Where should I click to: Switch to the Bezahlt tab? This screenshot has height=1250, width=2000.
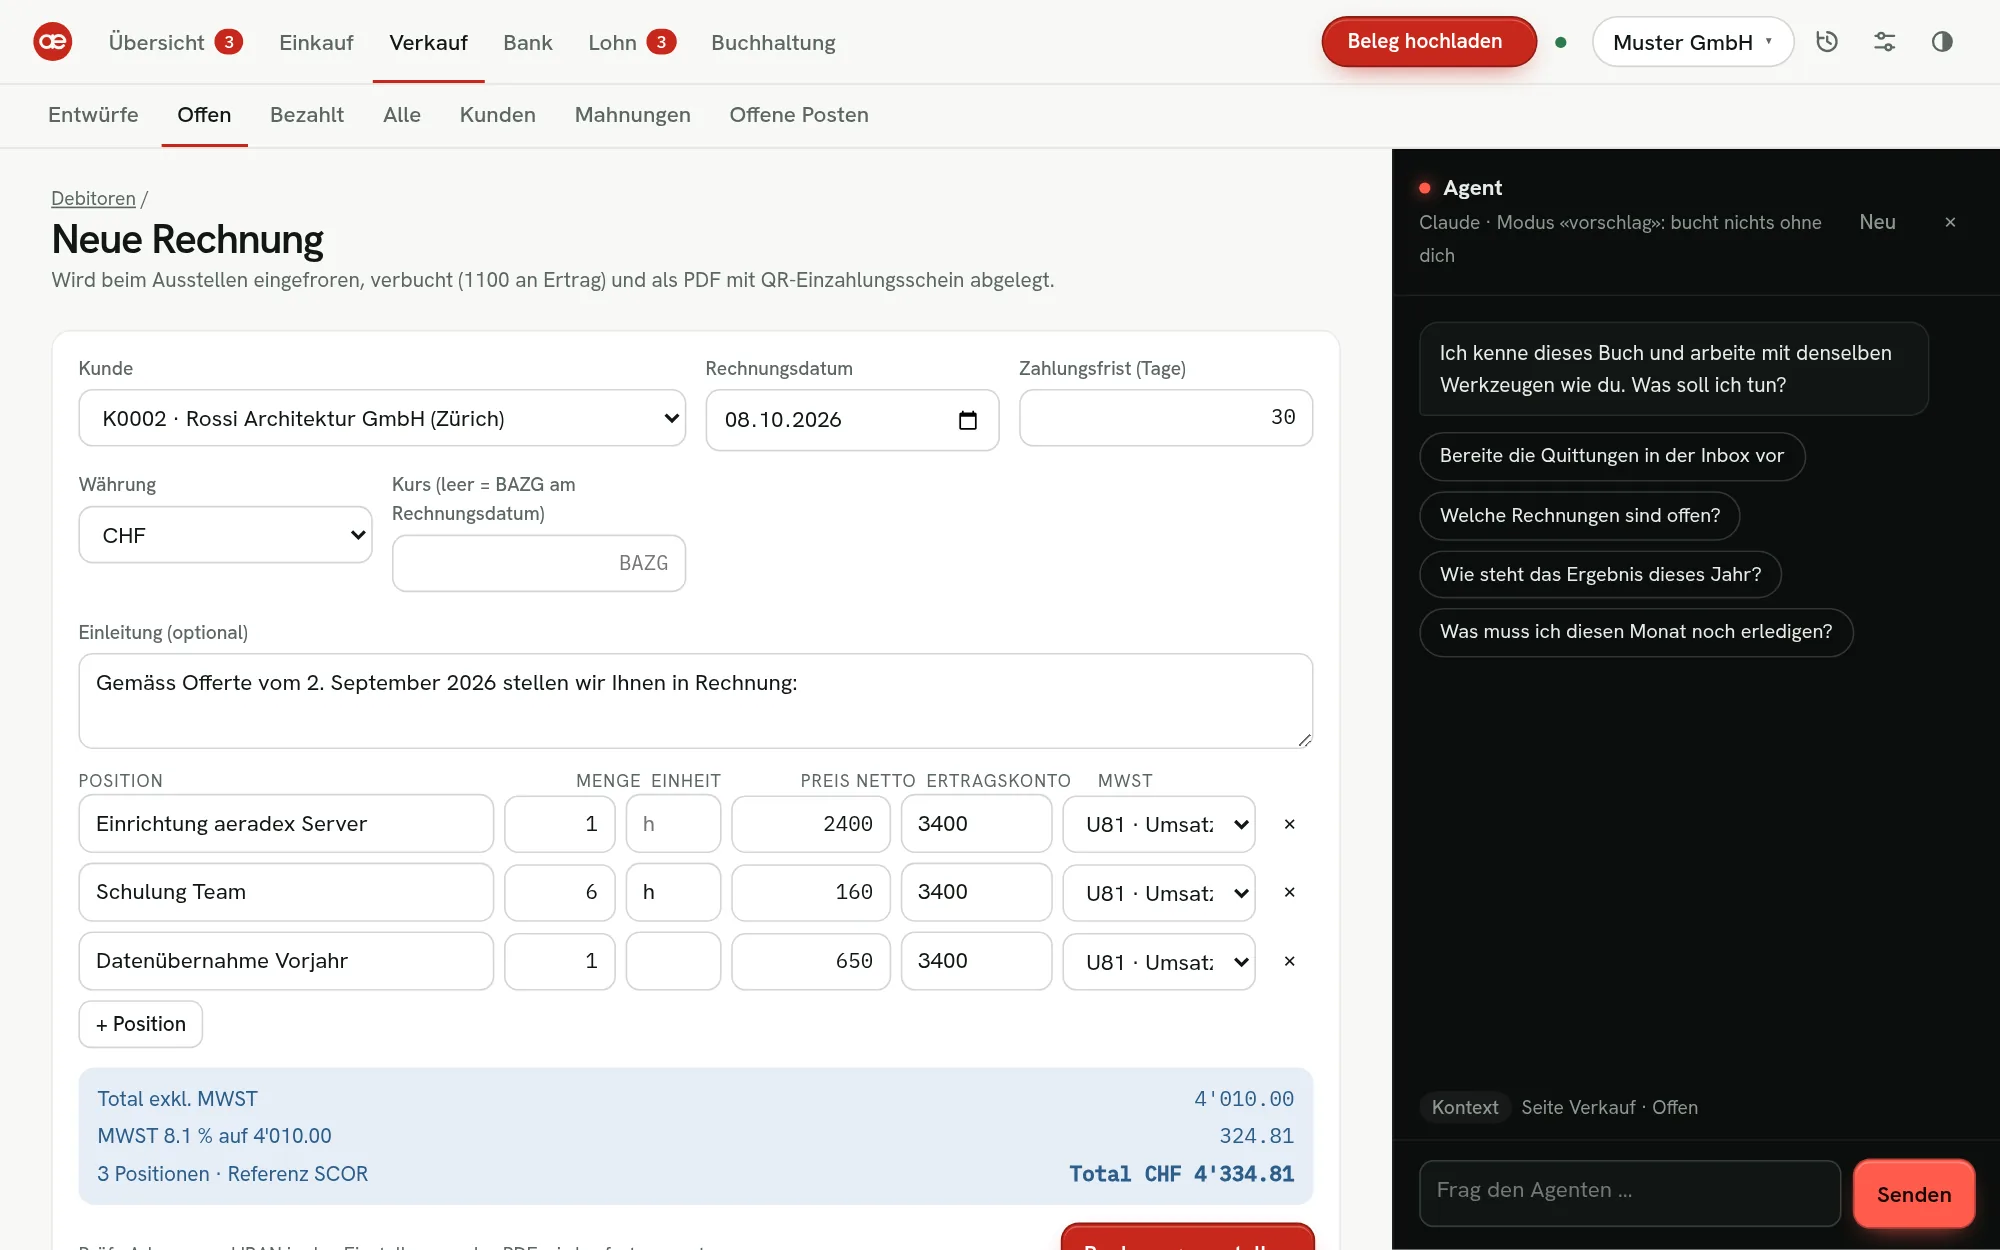307,115
